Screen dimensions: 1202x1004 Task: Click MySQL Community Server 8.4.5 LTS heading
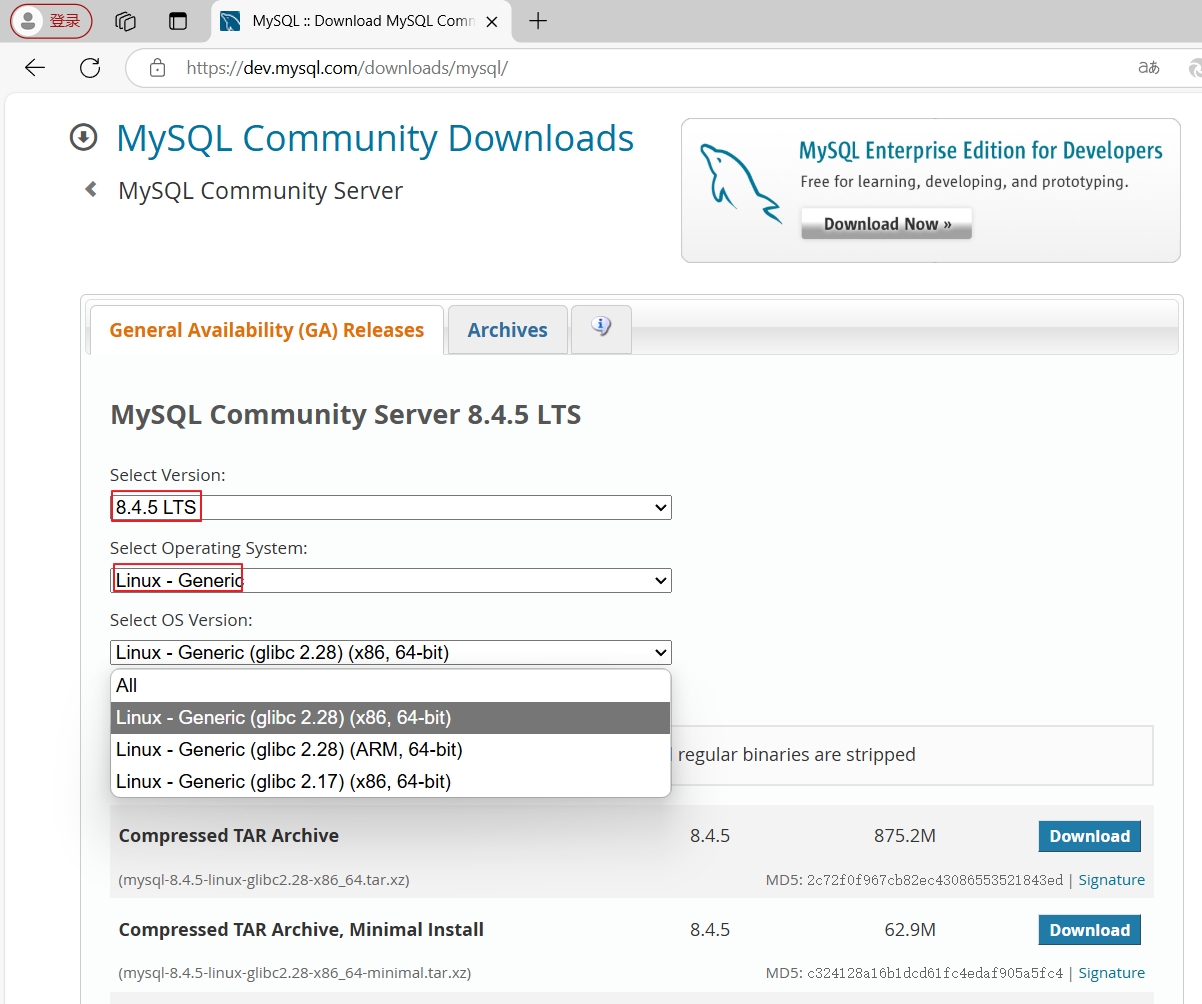pyautogui.click(x=345, y=414)
